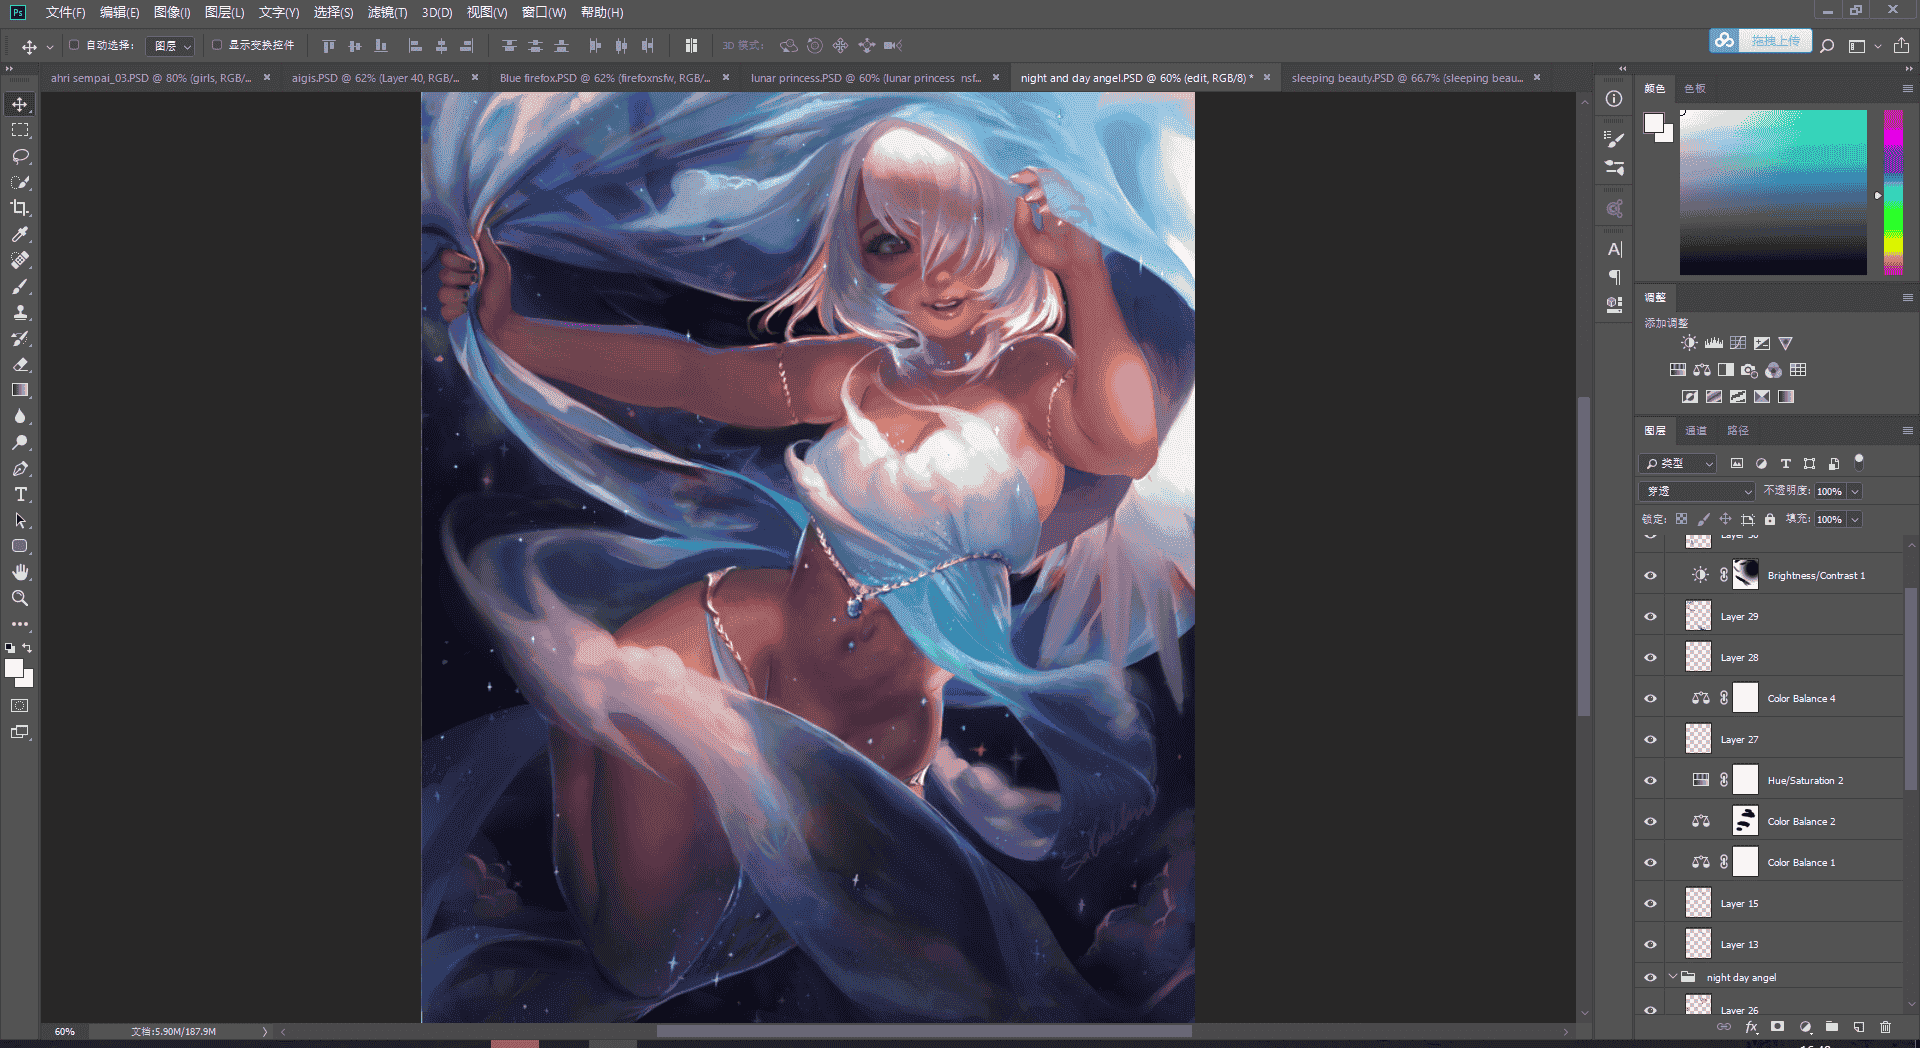Hide the Hue/Saturation 2 layer
Screen dimensions: 1920x1048
point(1650,780)
